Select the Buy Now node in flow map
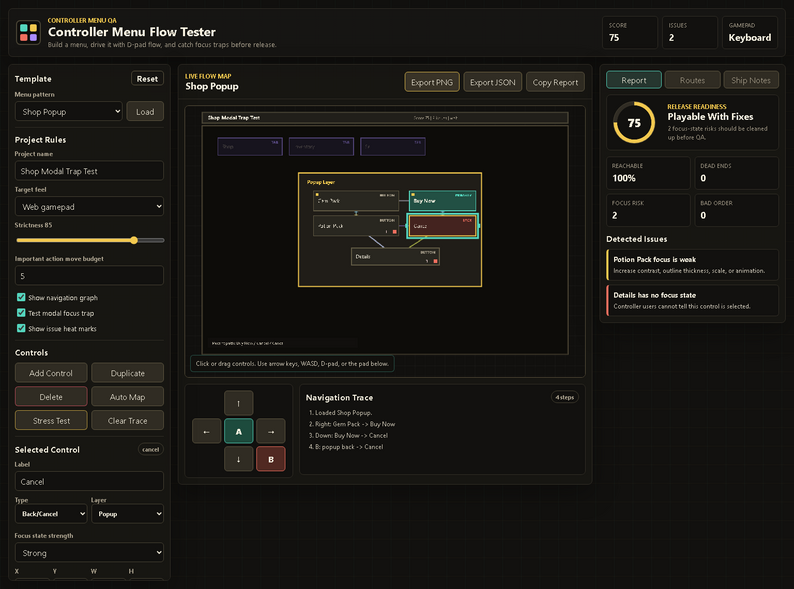This screenshot has width=794, height=589. coord(443,201)
